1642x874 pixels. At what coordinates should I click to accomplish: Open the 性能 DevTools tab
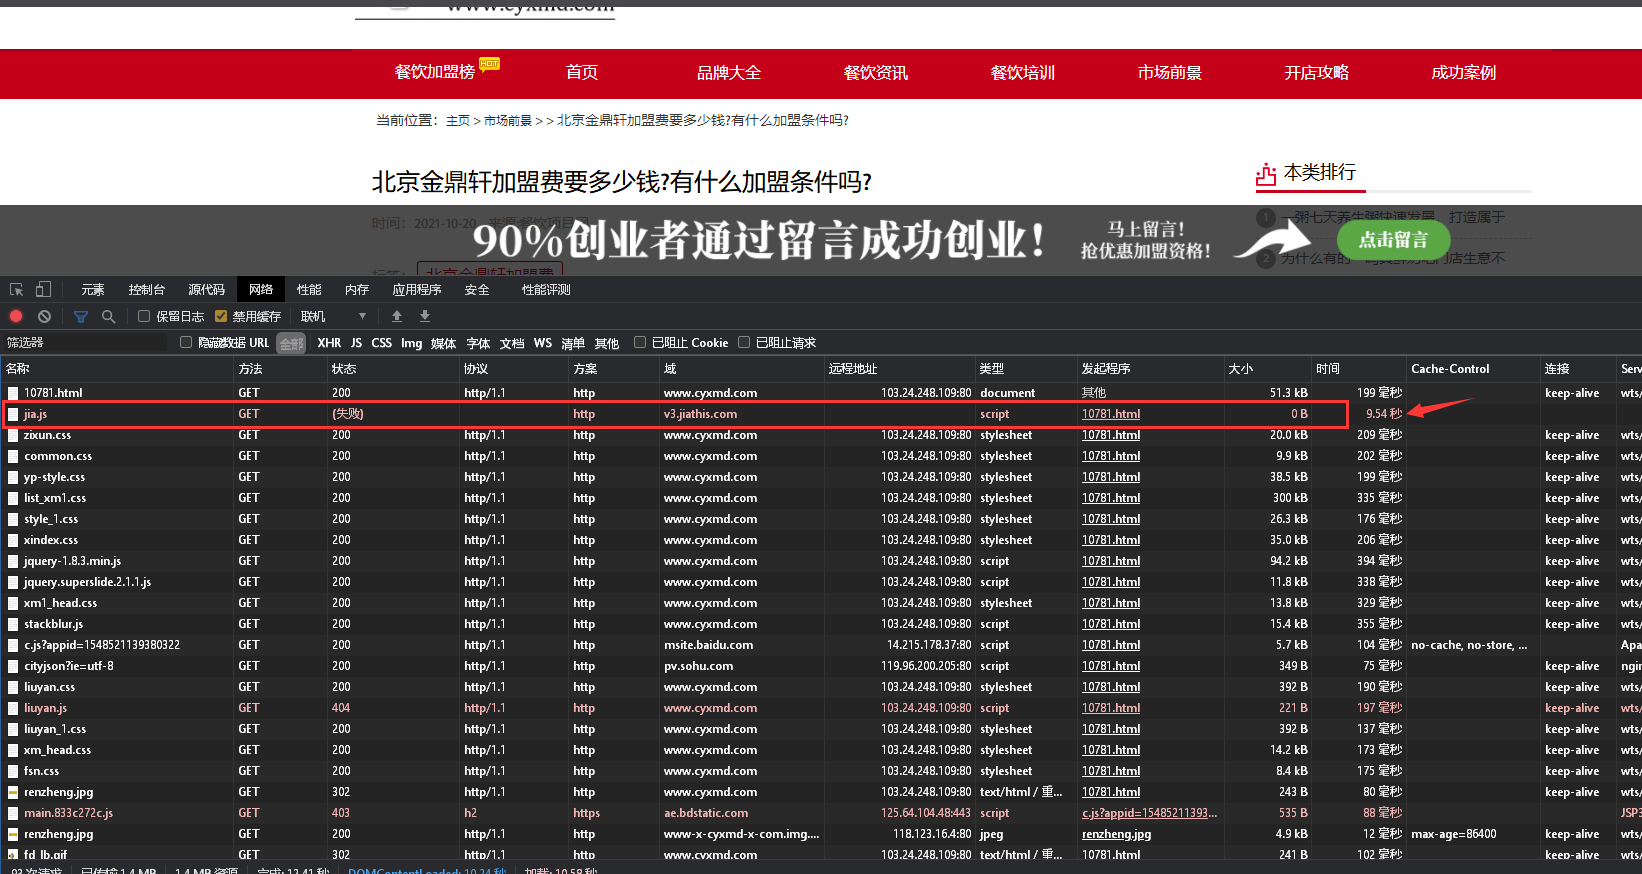pyautogui.click(x=309, y=290)
